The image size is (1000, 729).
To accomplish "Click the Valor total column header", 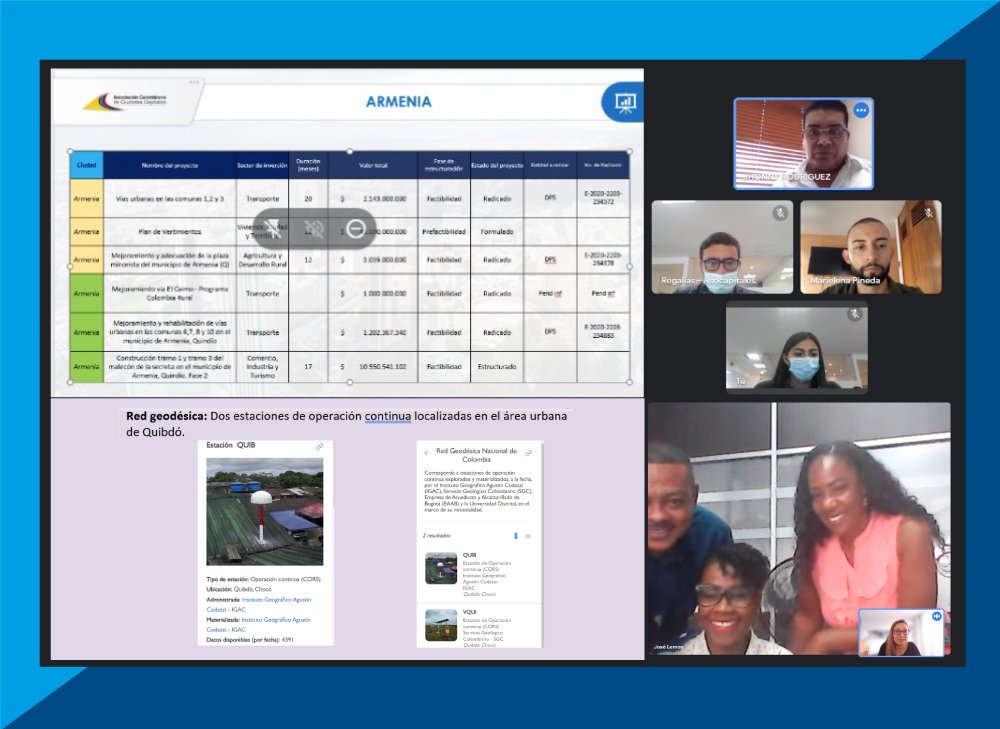I will point(373,165).
